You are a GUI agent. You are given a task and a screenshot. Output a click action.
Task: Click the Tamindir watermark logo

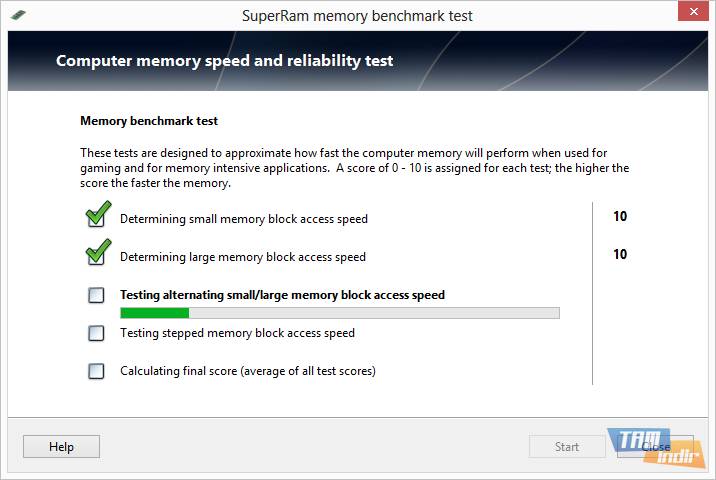(x=650, y=446)
